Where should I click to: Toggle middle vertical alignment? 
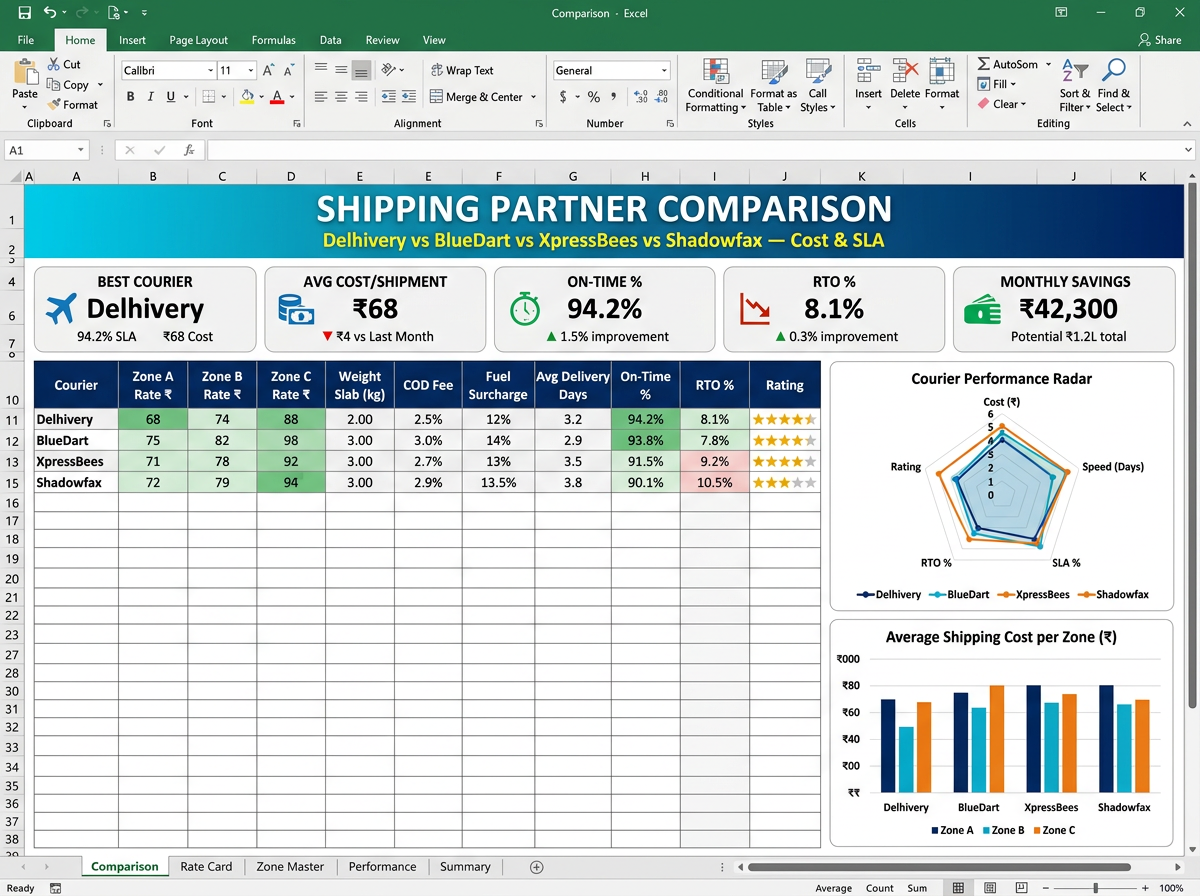coord(341,70)
